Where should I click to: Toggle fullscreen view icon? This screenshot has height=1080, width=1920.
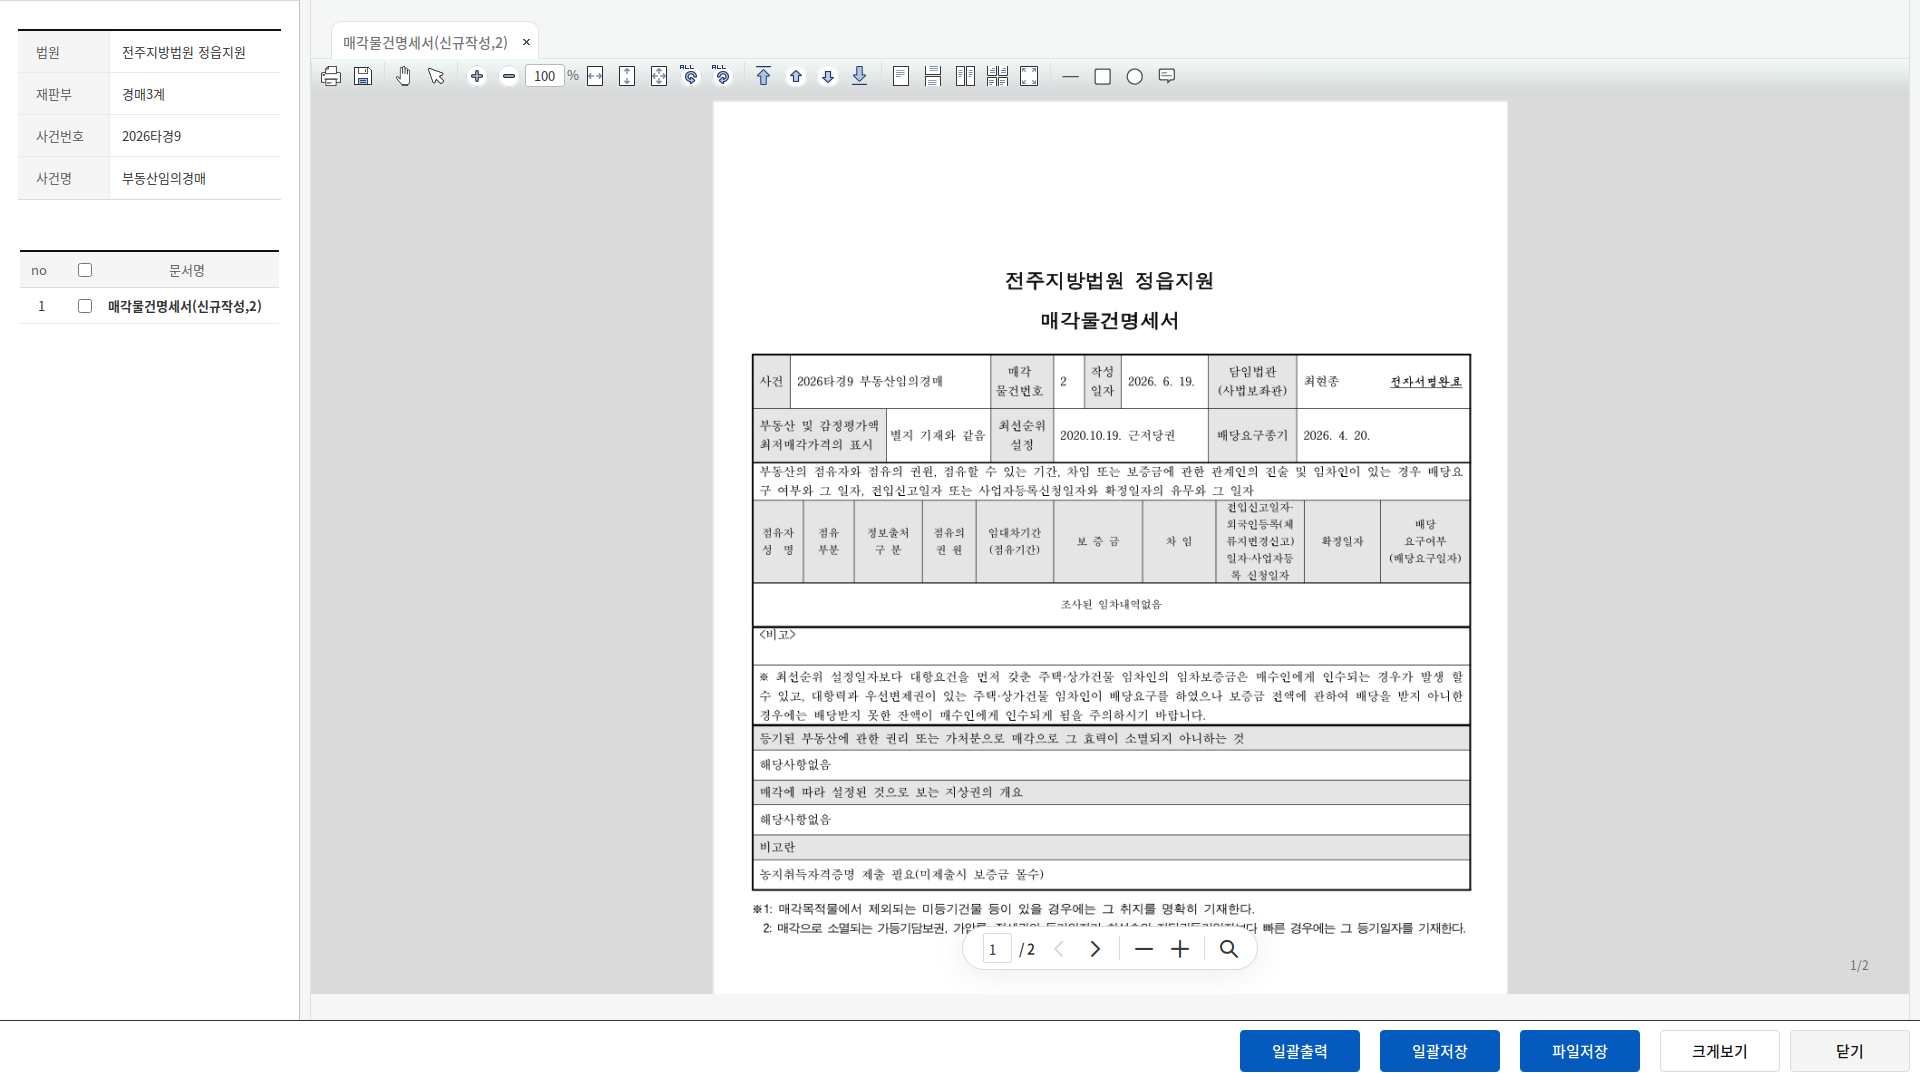tap(1029, 76)
